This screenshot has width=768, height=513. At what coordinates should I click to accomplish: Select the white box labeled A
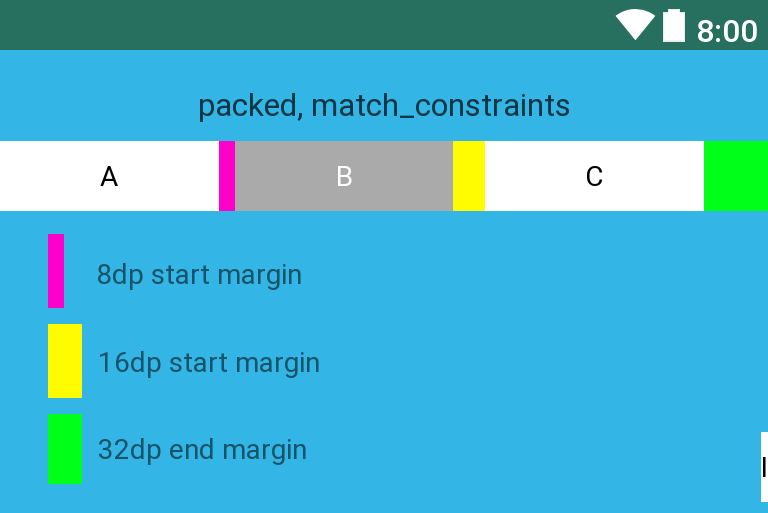coord(109,176)
